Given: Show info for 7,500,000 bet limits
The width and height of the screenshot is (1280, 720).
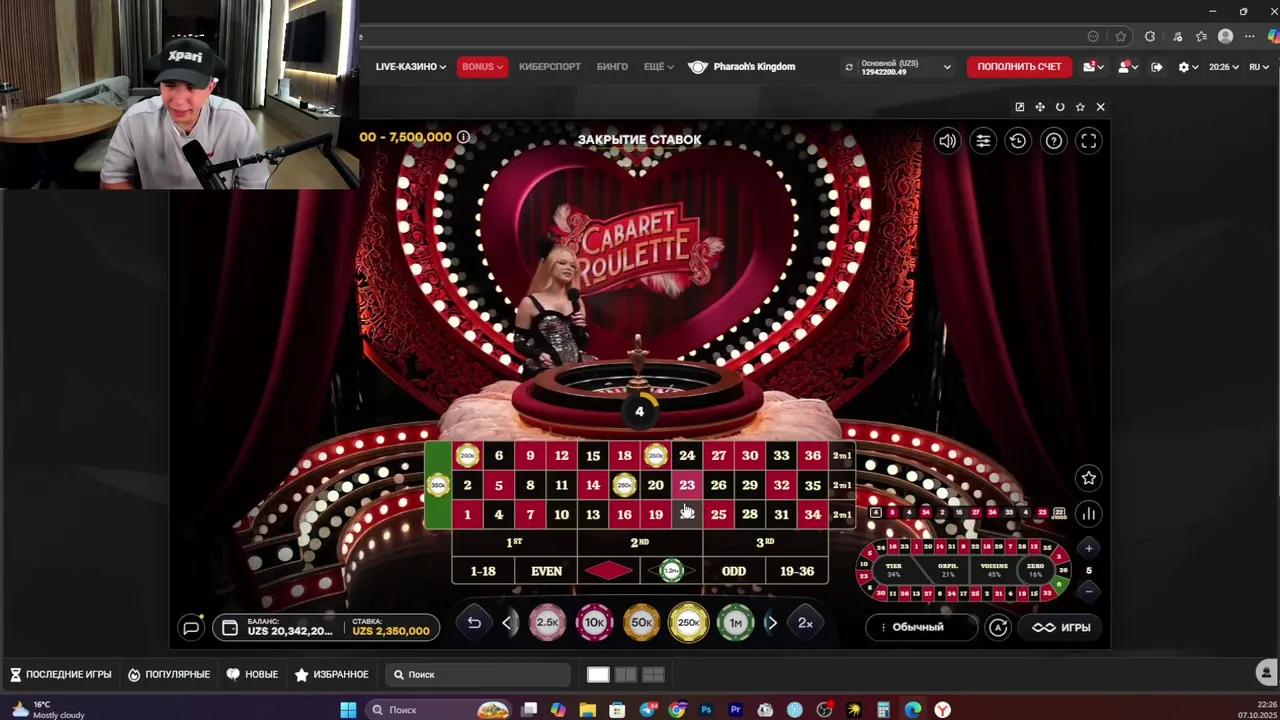Looking at the screenshot, I should 463,137.
